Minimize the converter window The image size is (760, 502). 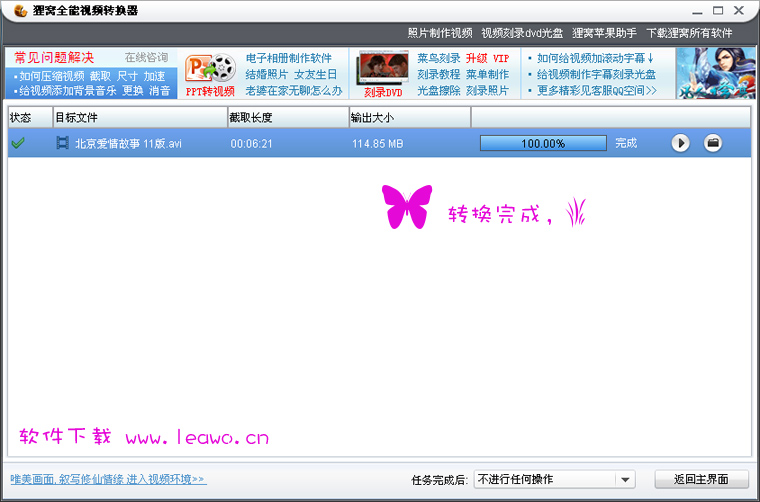697,11
